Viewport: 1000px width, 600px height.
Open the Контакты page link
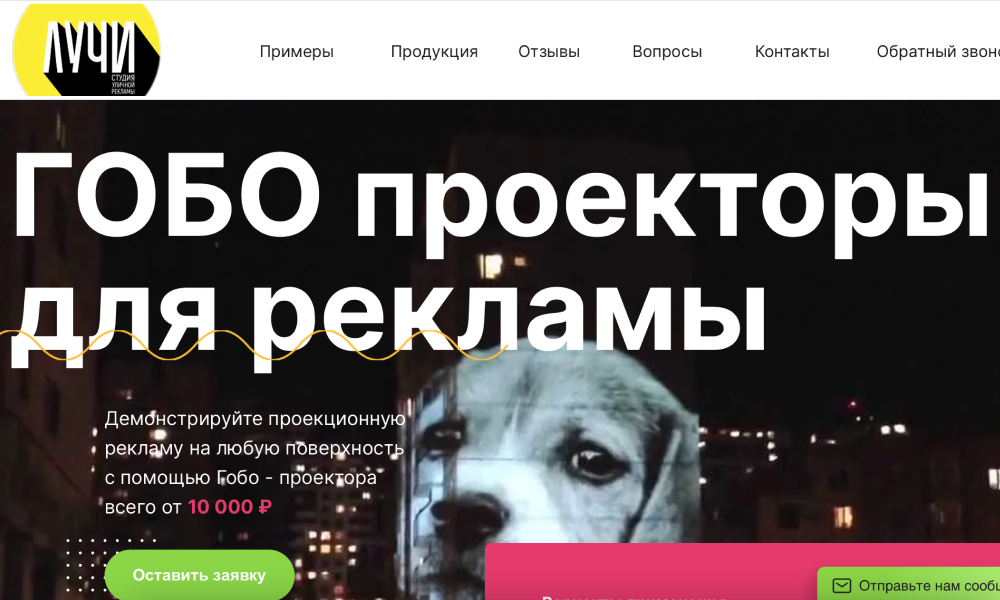pos(792,52)
